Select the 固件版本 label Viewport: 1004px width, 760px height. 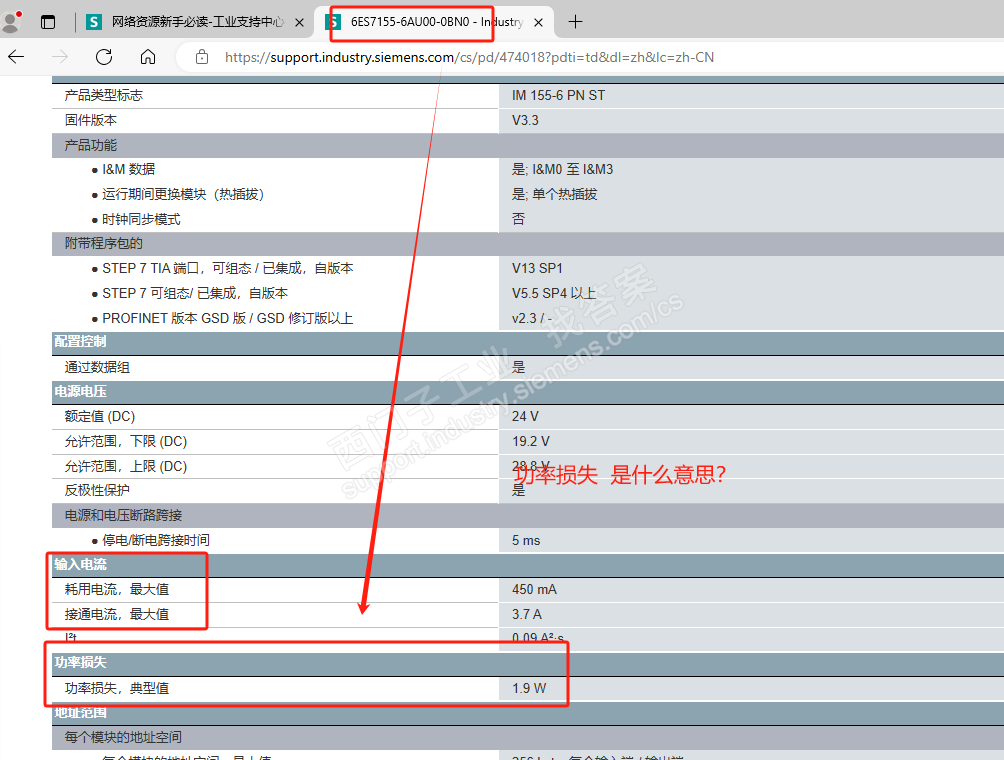click(x=91, y=120)
